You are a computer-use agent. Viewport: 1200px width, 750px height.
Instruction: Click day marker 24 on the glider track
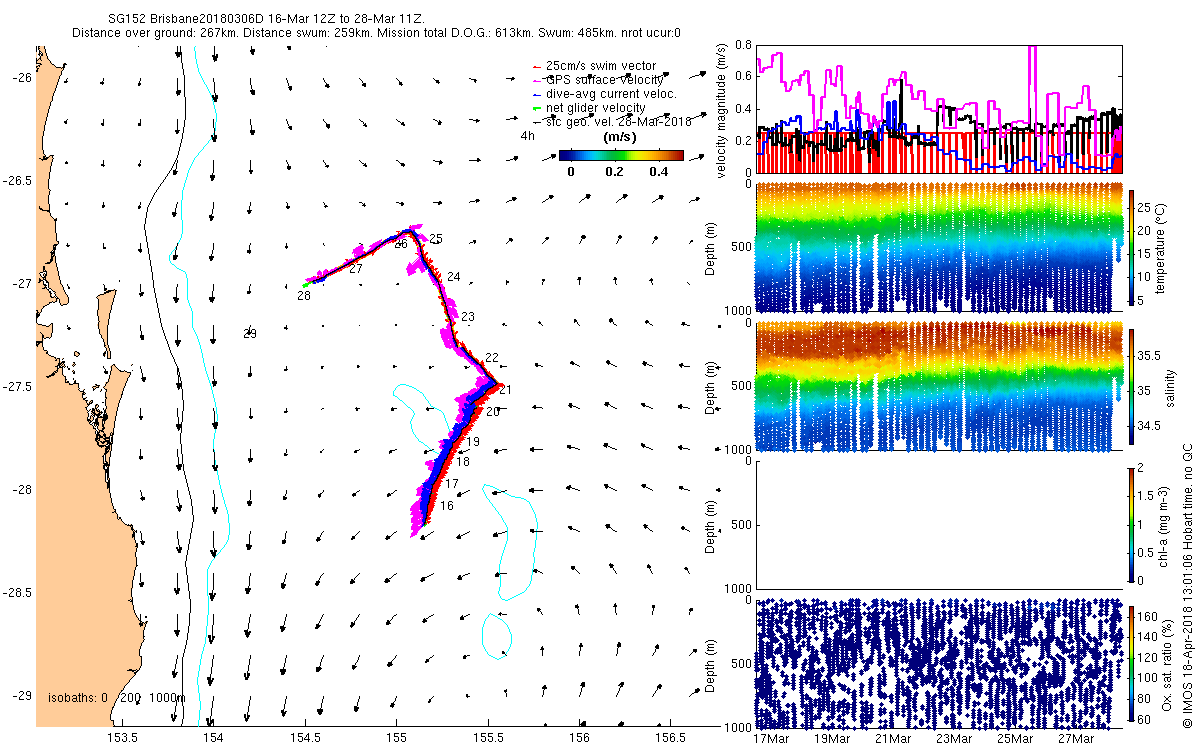[x=454, y=277]
